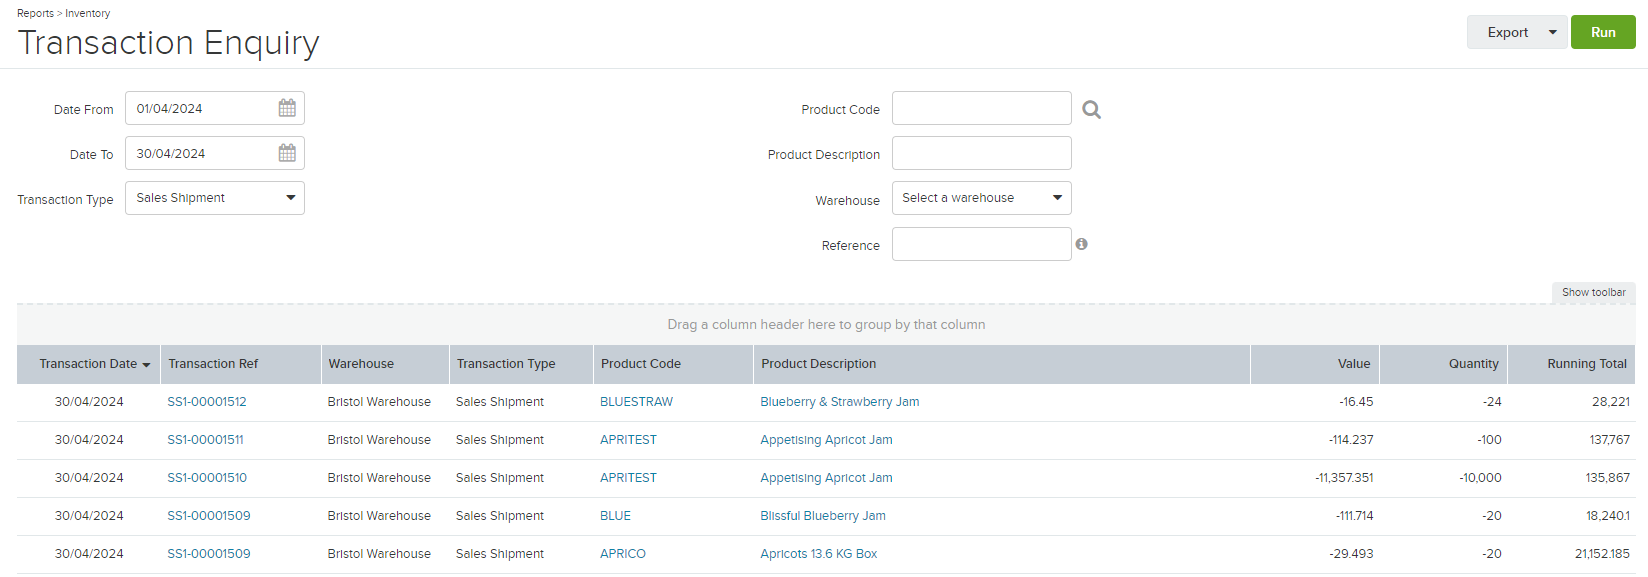Sort by Transaction Ref column header
The height and width of the screenshot is (577, 1648).
coord(240,364)
